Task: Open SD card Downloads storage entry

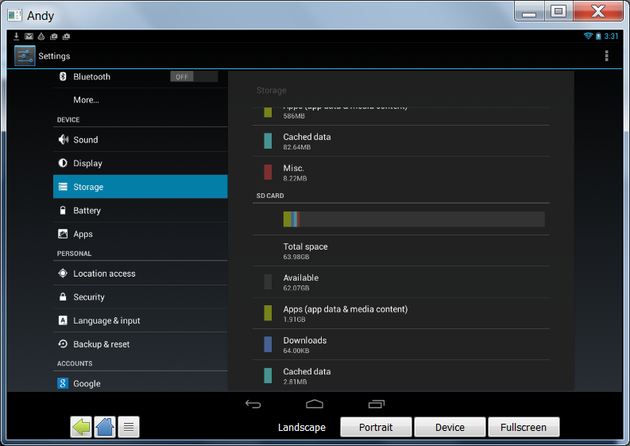Action: click(x=401, y=344)
